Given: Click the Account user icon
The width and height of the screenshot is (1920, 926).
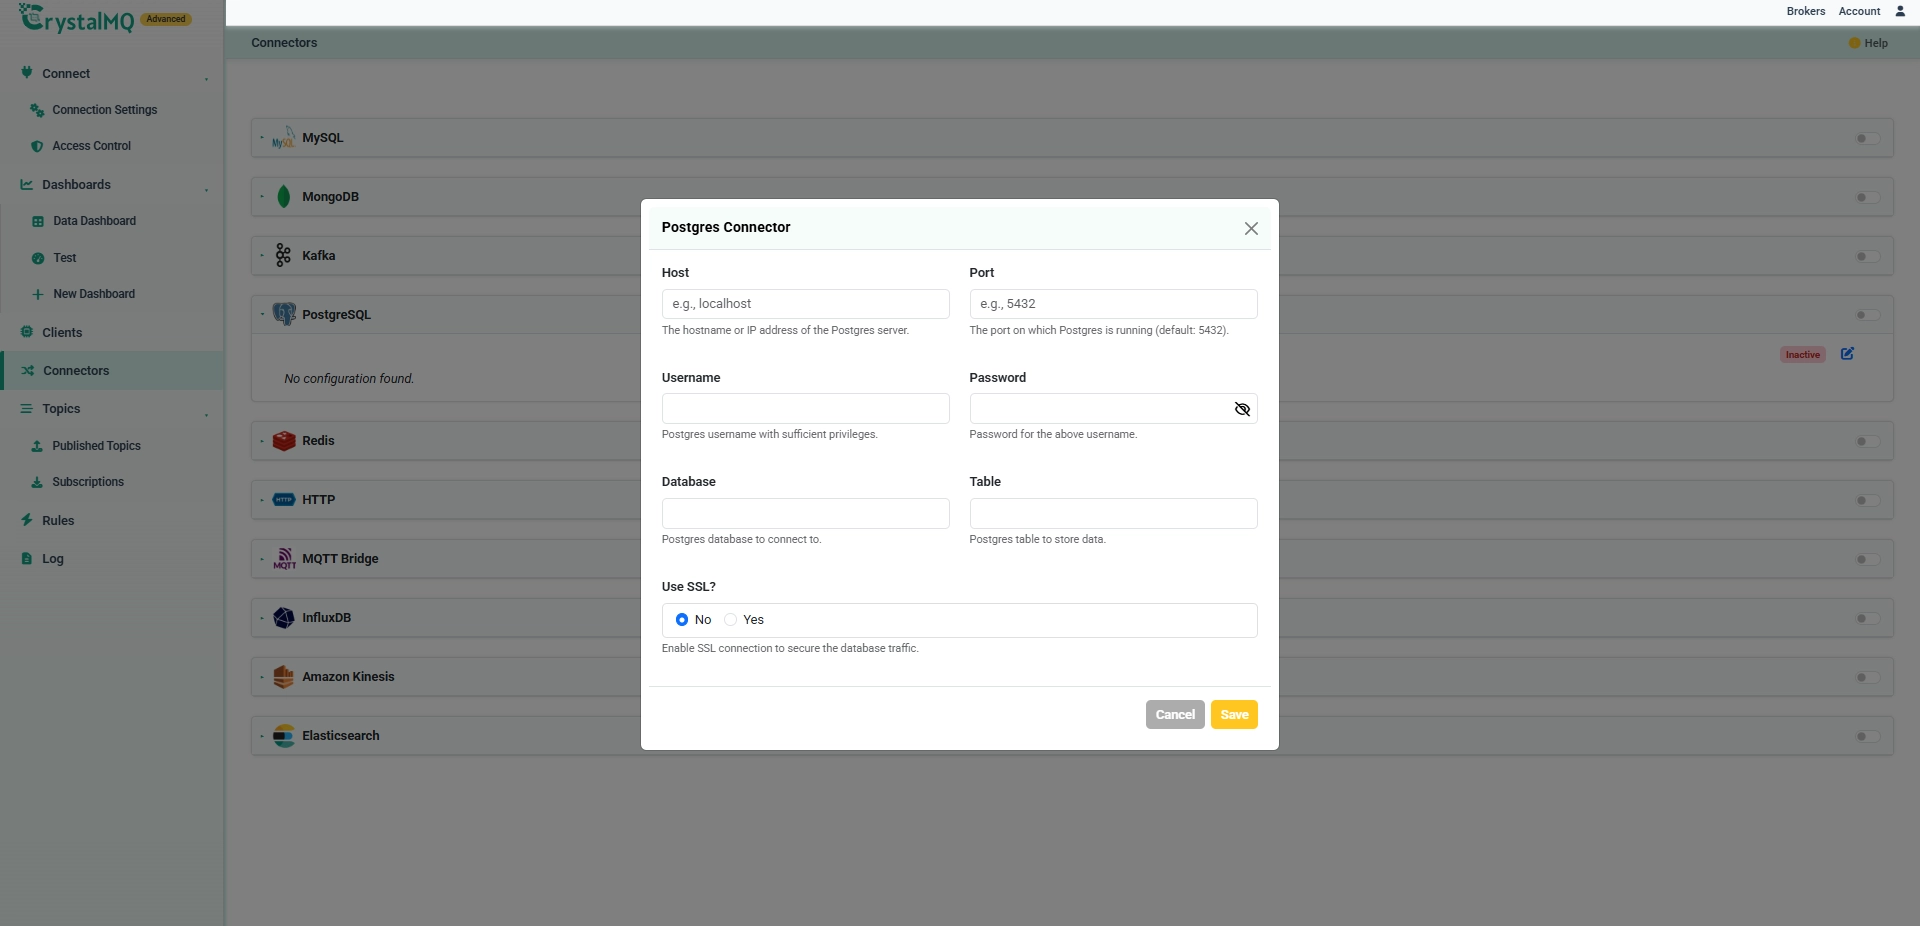Looking at the screenshot, I should 1900,11.
